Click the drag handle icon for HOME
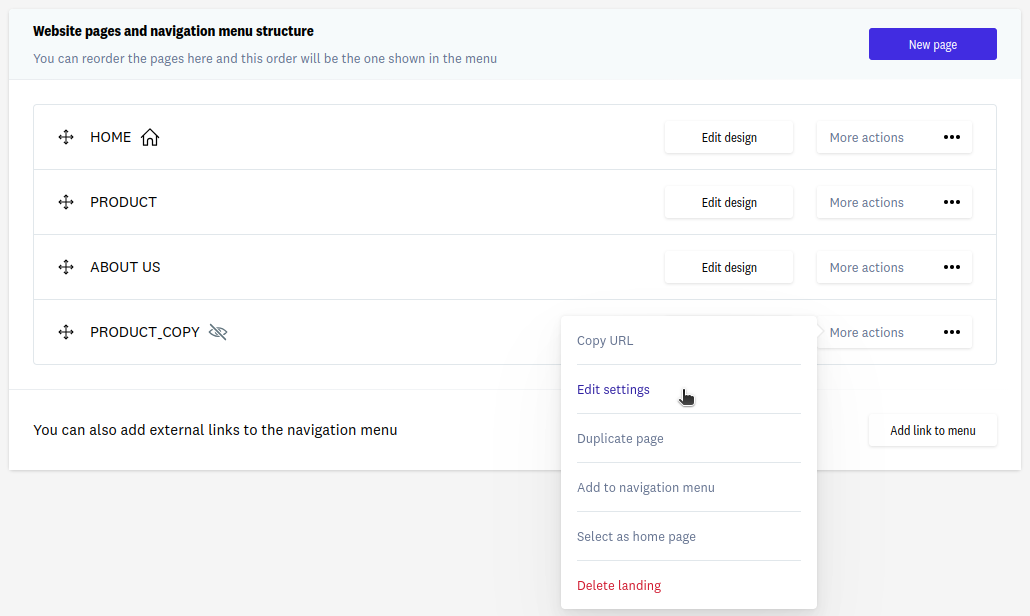Image resolution: width=1030 pixels, height=616 pixels. click(x=66, y=137)
